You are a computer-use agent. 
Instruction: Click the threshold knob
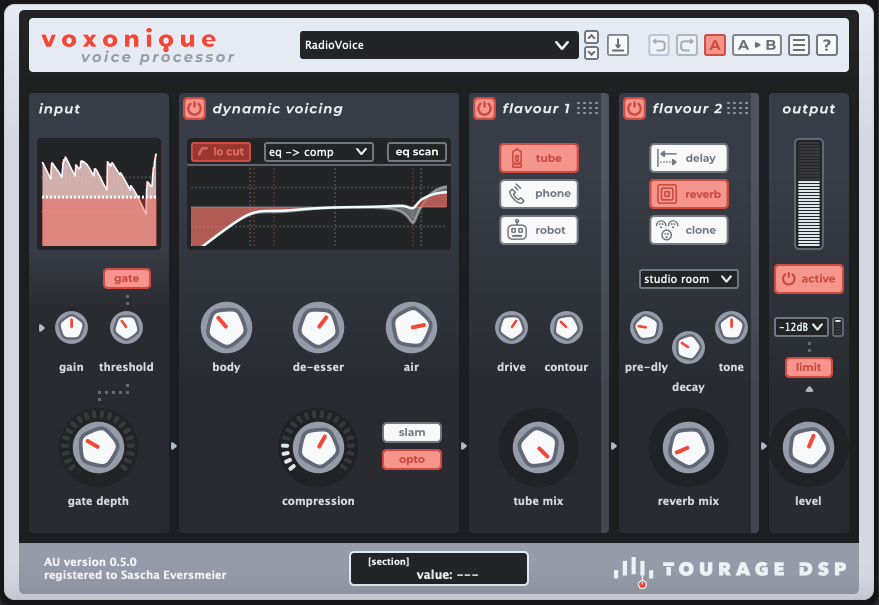[126, 327]
